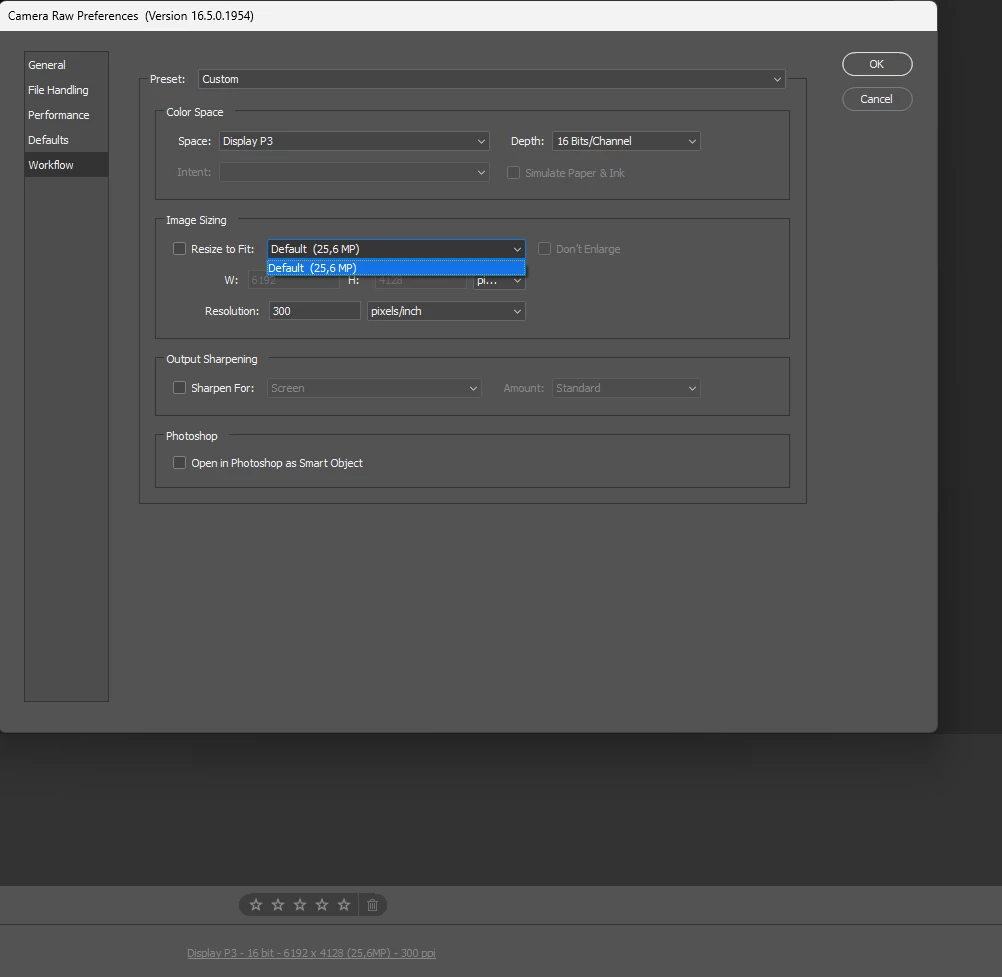Open the Sharpen For Screen dropdown
1002x977 pixels.
[374, 388]
